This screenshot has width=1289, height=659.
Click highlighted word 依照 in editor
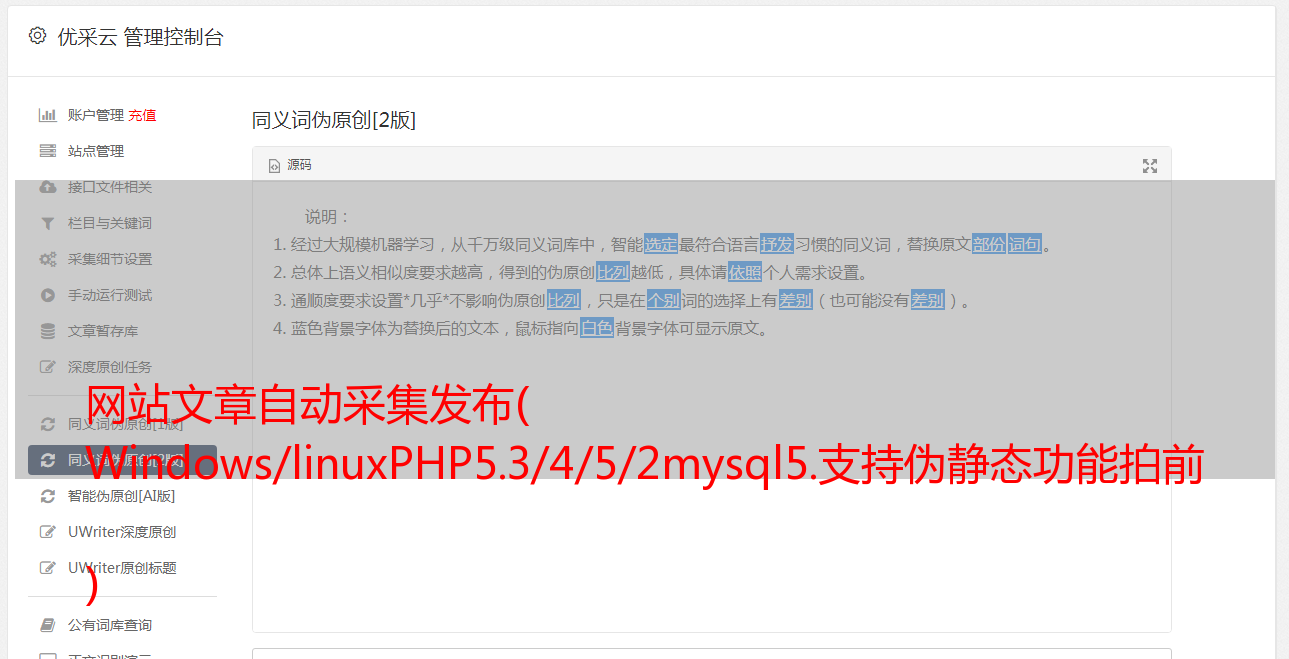tap(745, 272)
